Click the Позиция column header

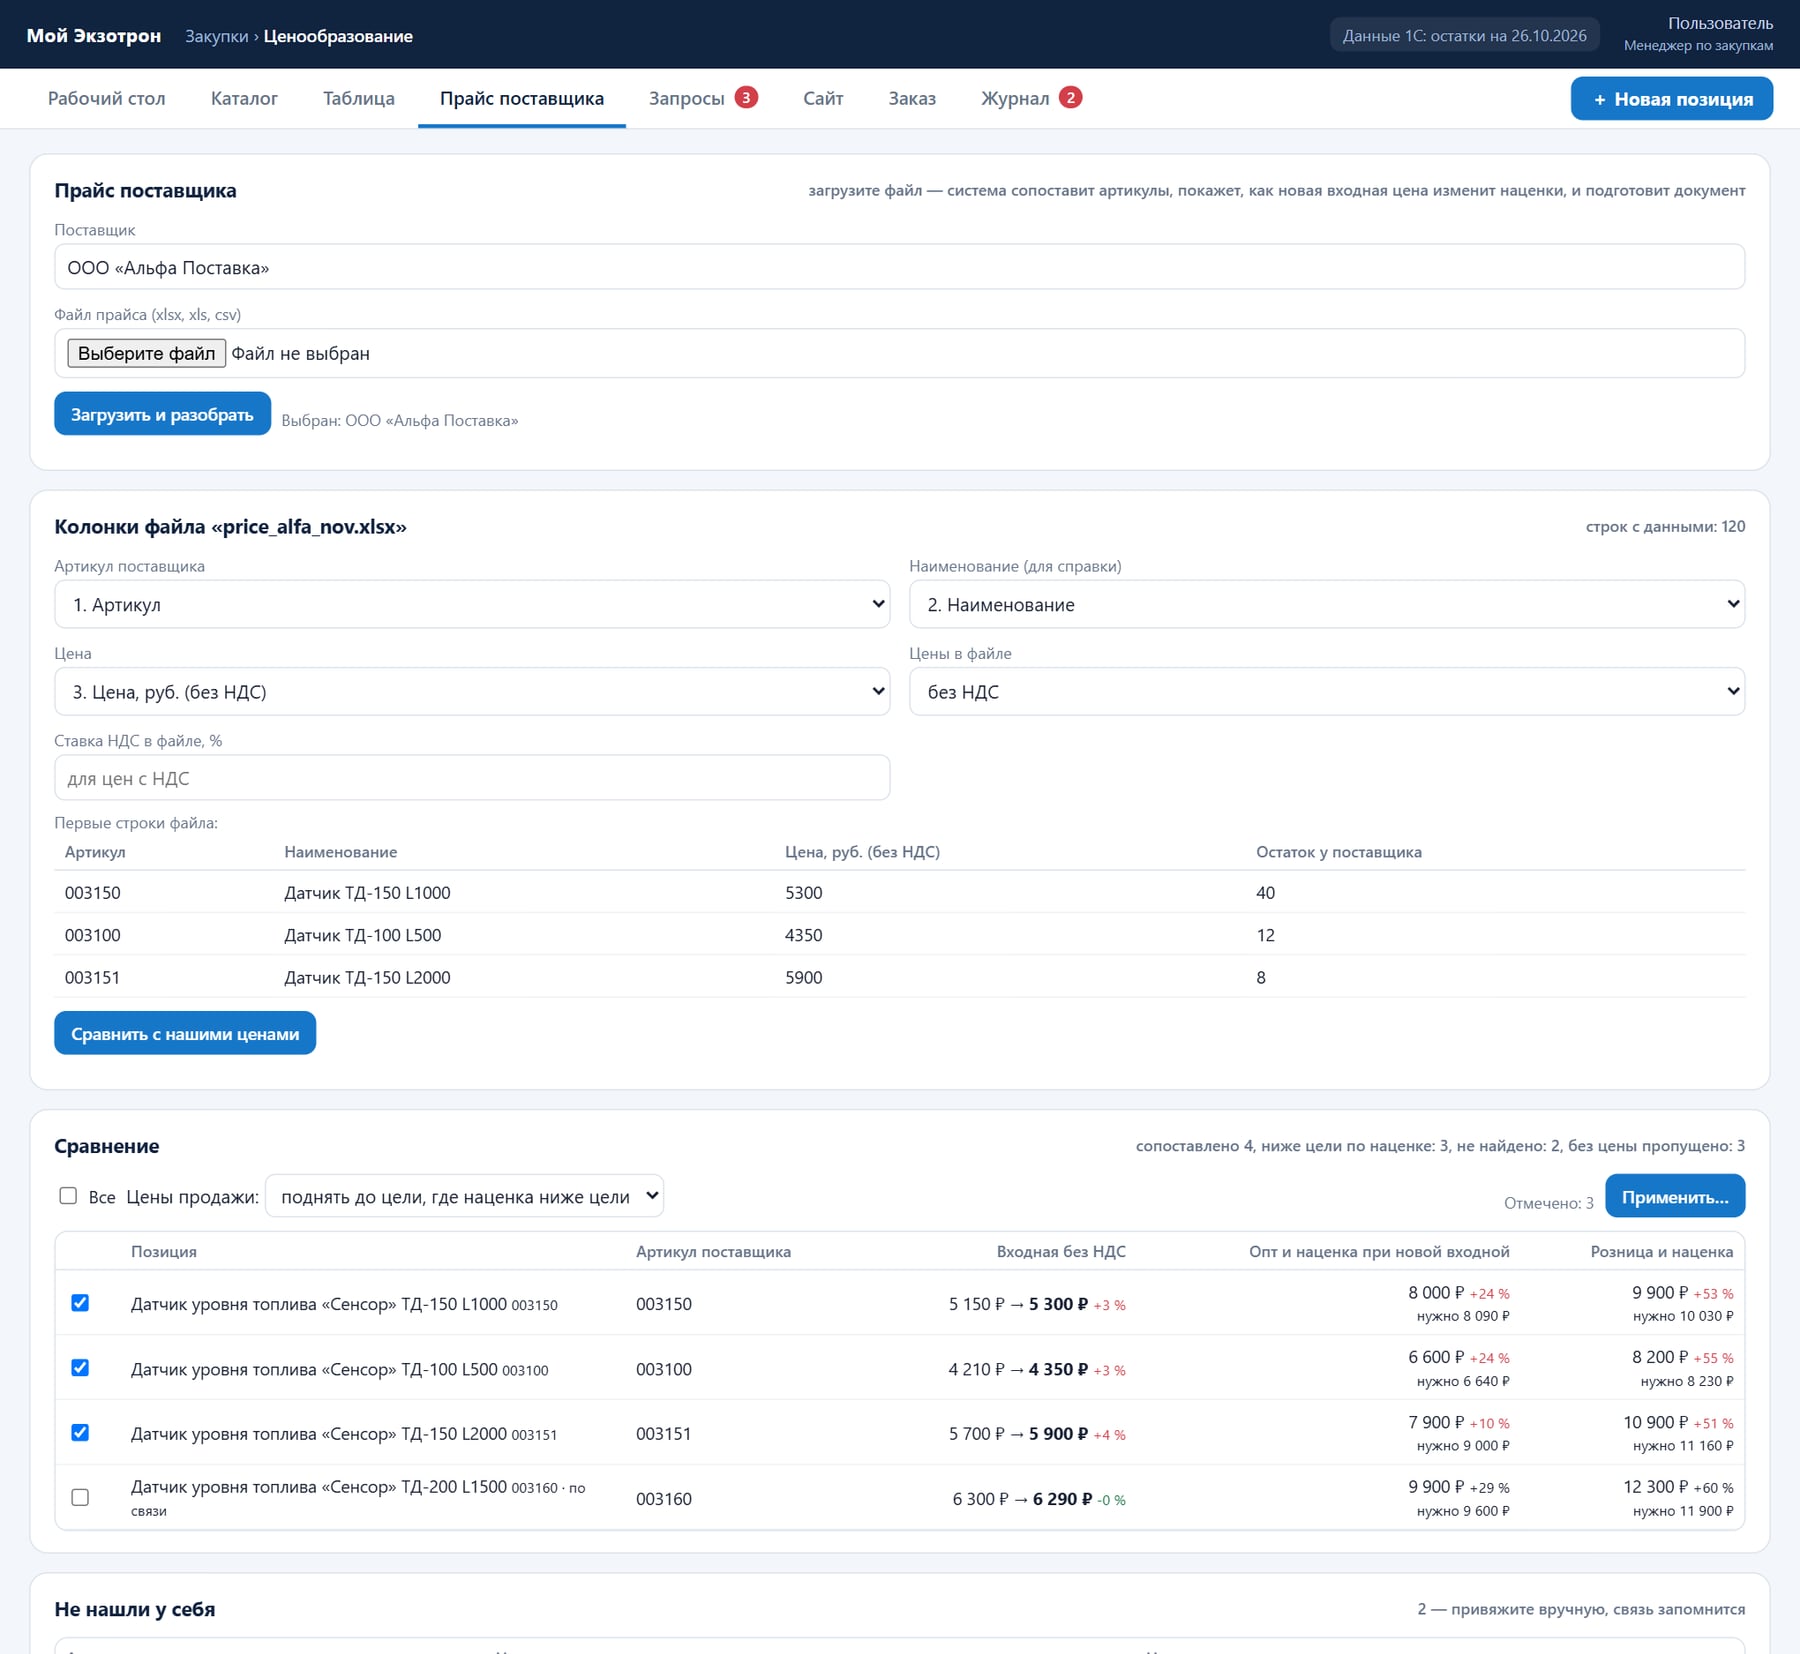164,1252
